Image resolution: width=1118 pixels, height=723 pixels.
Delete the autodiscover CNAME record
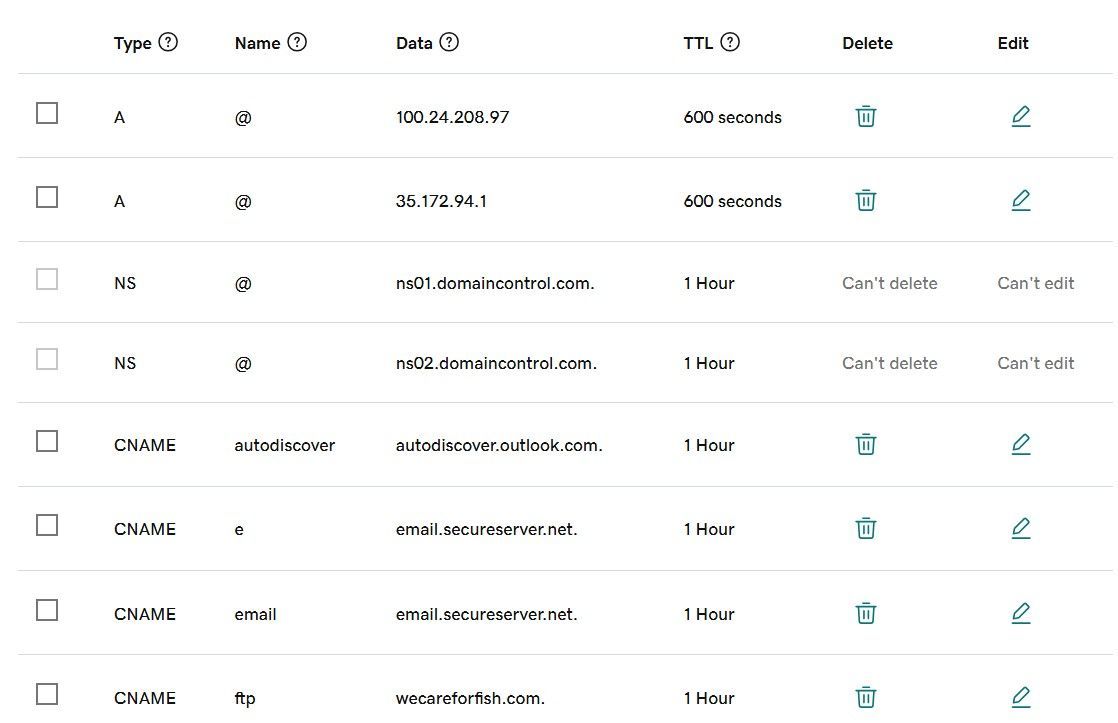tap(866, 444)
